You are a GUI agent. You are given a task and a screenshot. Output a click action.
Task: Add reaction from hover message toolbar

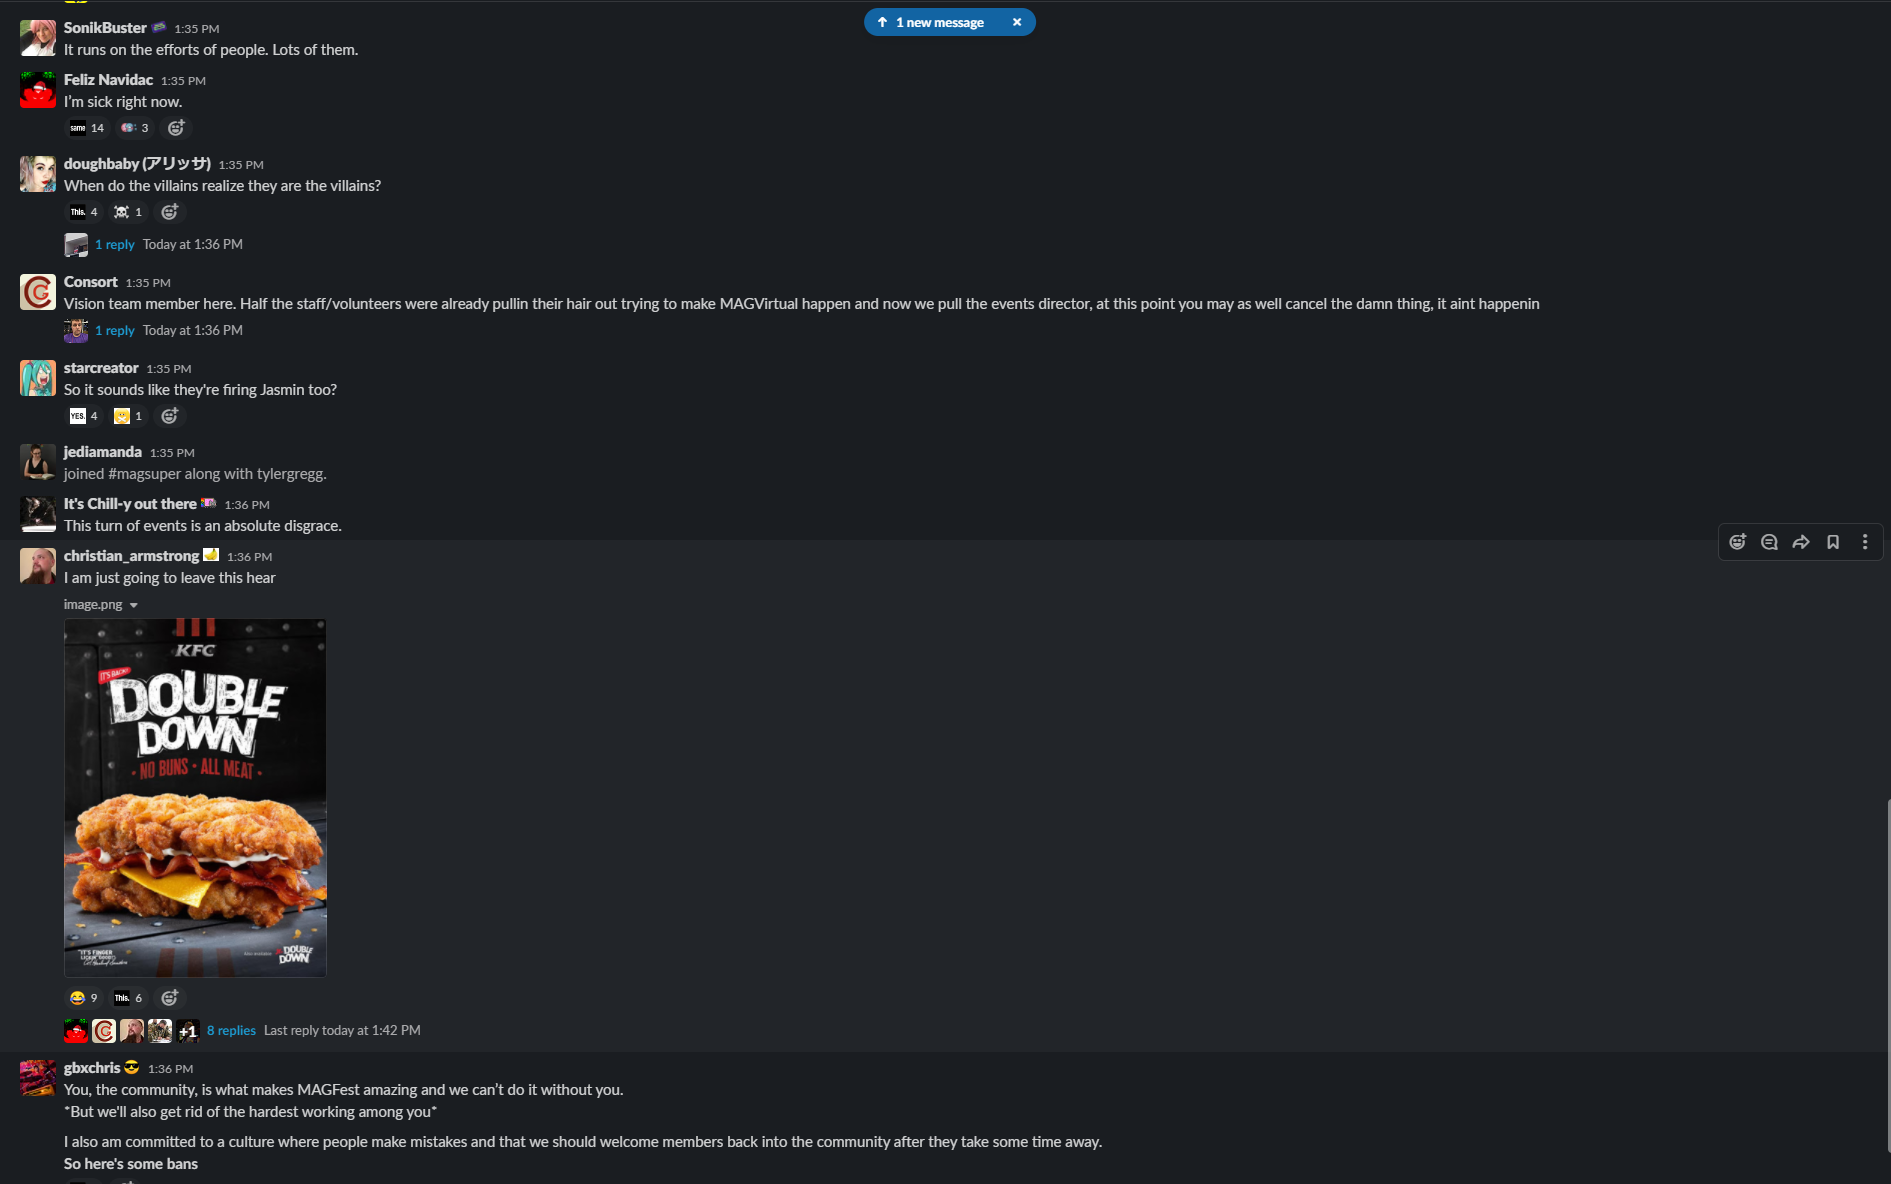(1738, 542)
